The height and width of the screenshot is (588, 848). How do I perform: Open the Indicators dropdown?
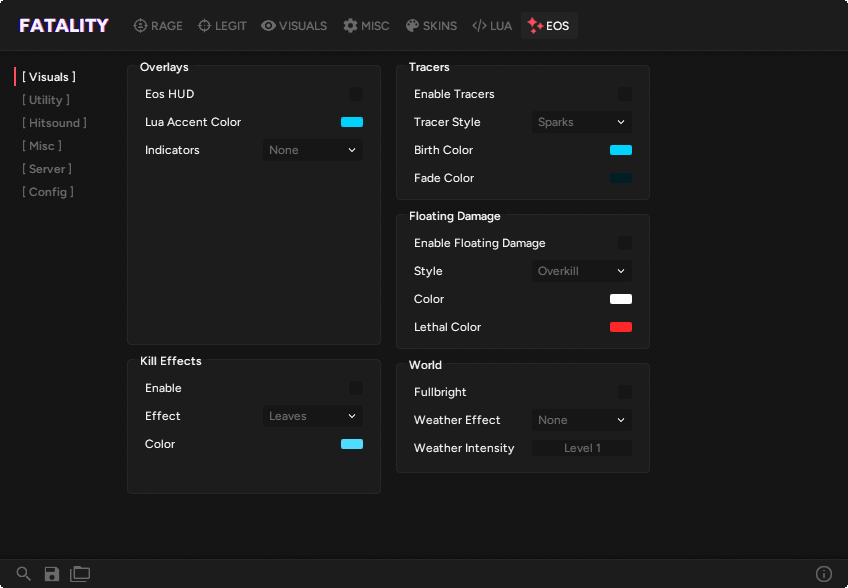click(x=313, y=150)
